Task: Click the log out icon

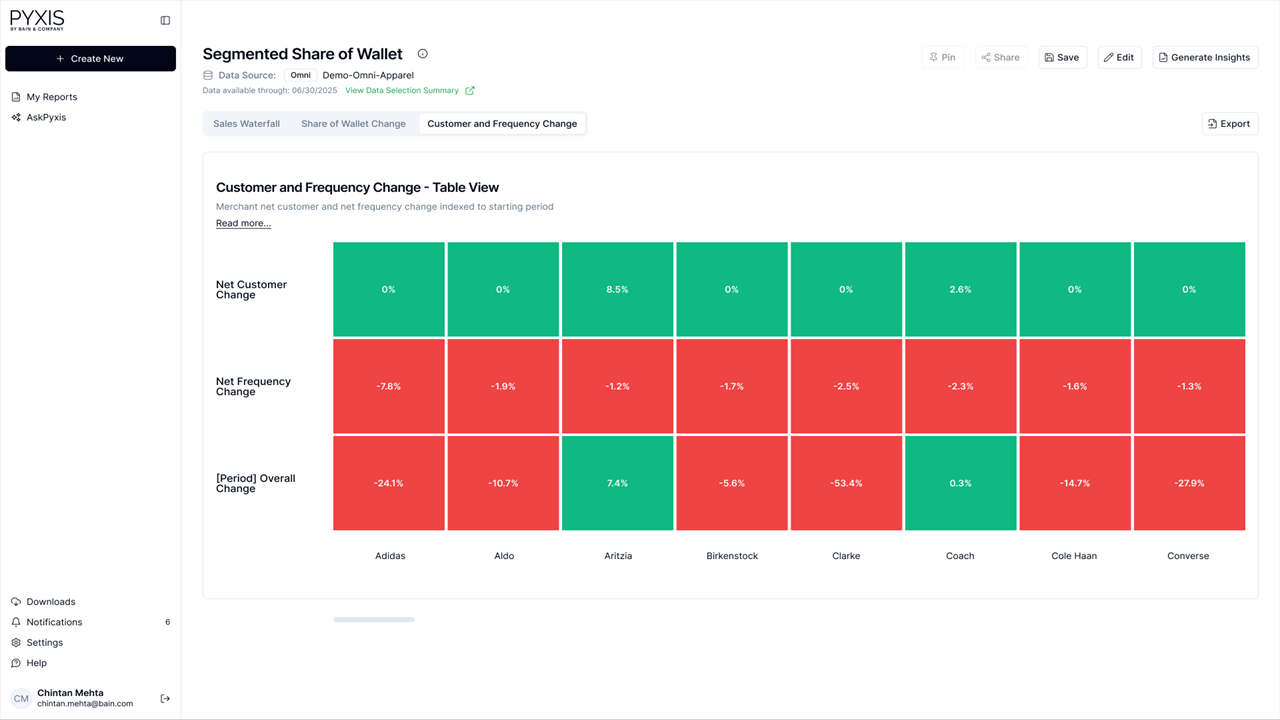Action: pyautogui.click(x=165, y=698)
